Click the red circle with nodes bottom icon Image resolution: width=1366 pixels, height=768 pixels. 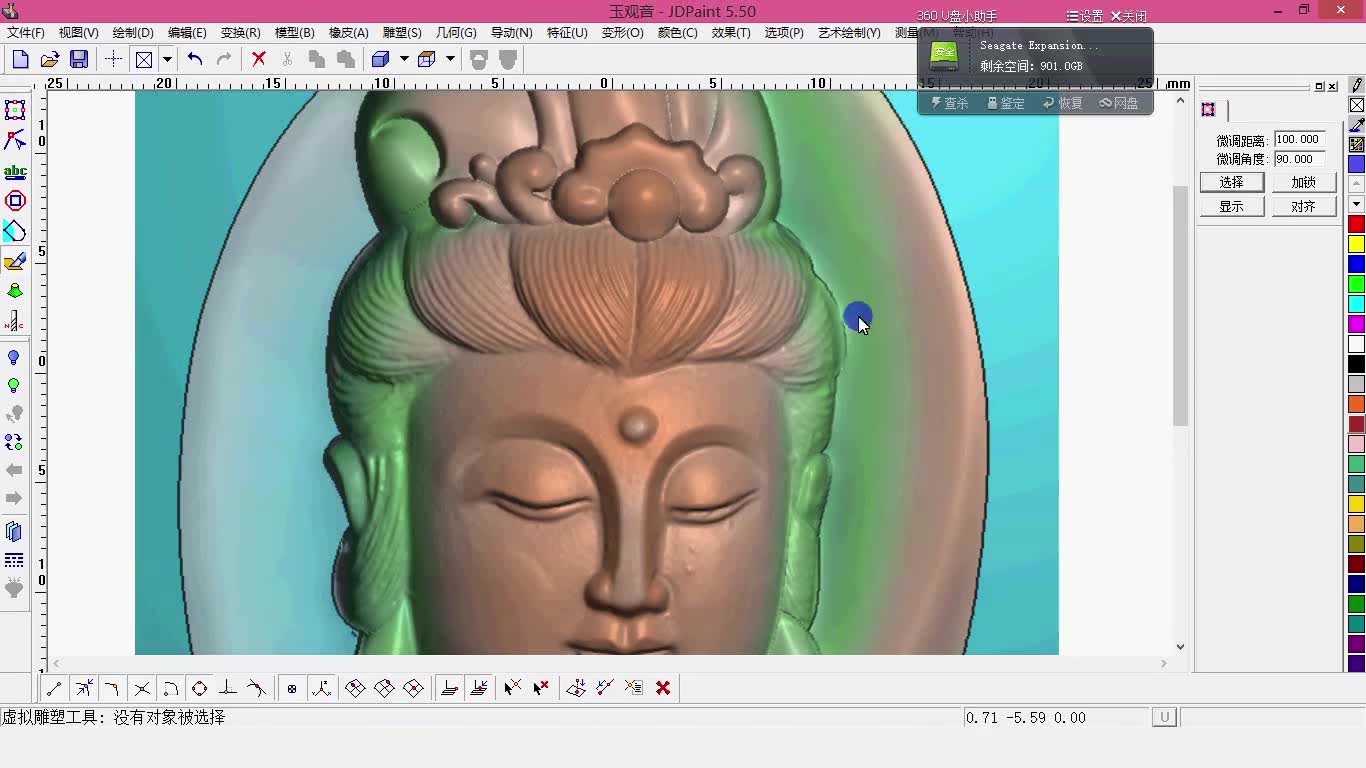click(199, 688)
